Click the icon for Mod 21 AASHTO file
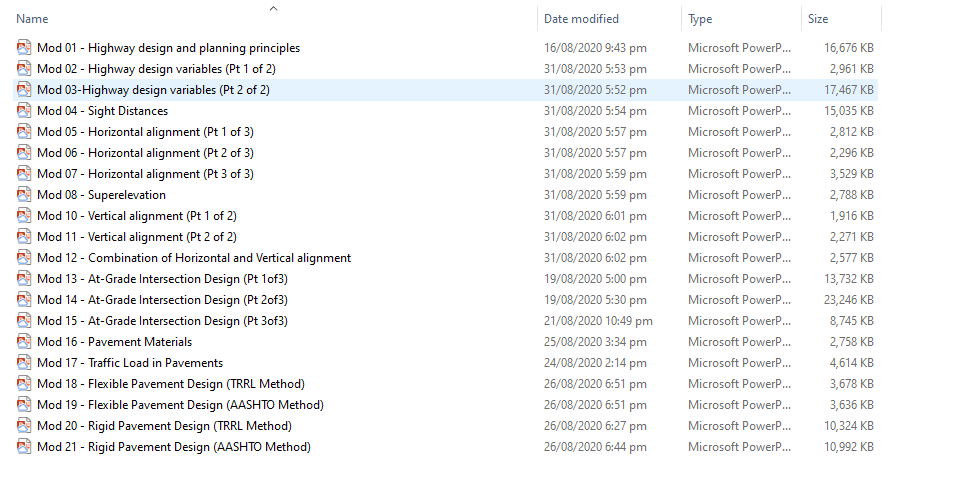This screenshot has height=502, width=956. point(24,447)
